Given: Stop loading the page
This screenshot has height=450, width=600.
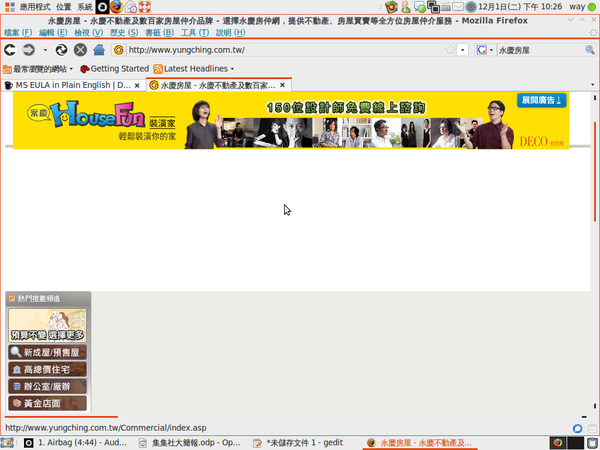Looking at the screenshot, I should click(x=80, y=50).
